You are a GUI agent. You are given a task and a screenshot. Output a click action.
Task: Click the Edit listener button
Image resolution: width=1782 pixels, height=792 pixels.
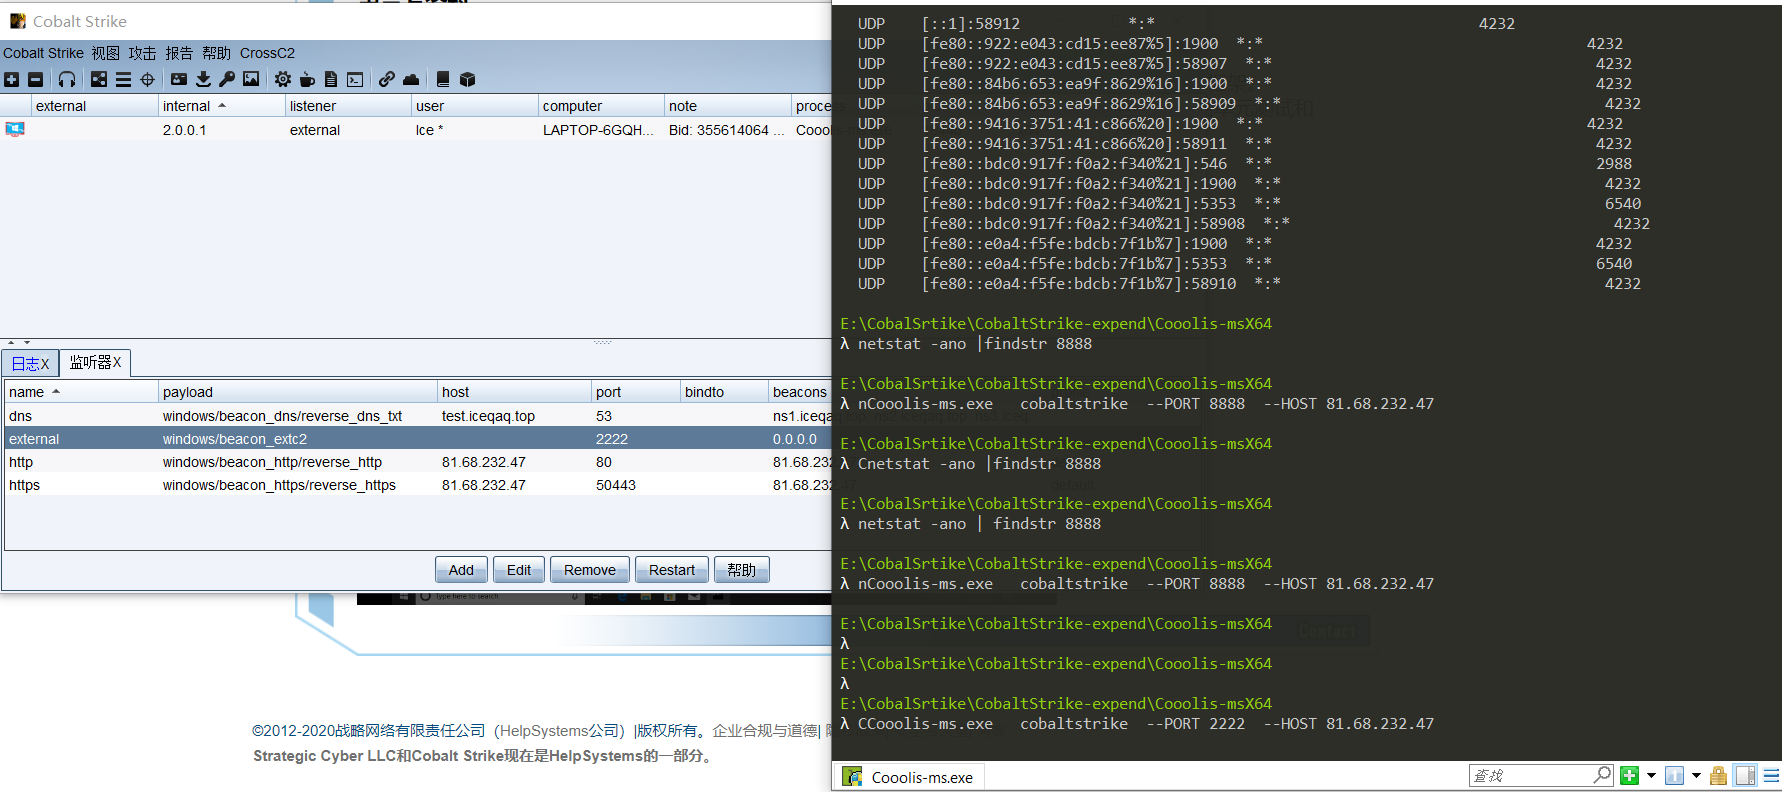tap(519, 570)
